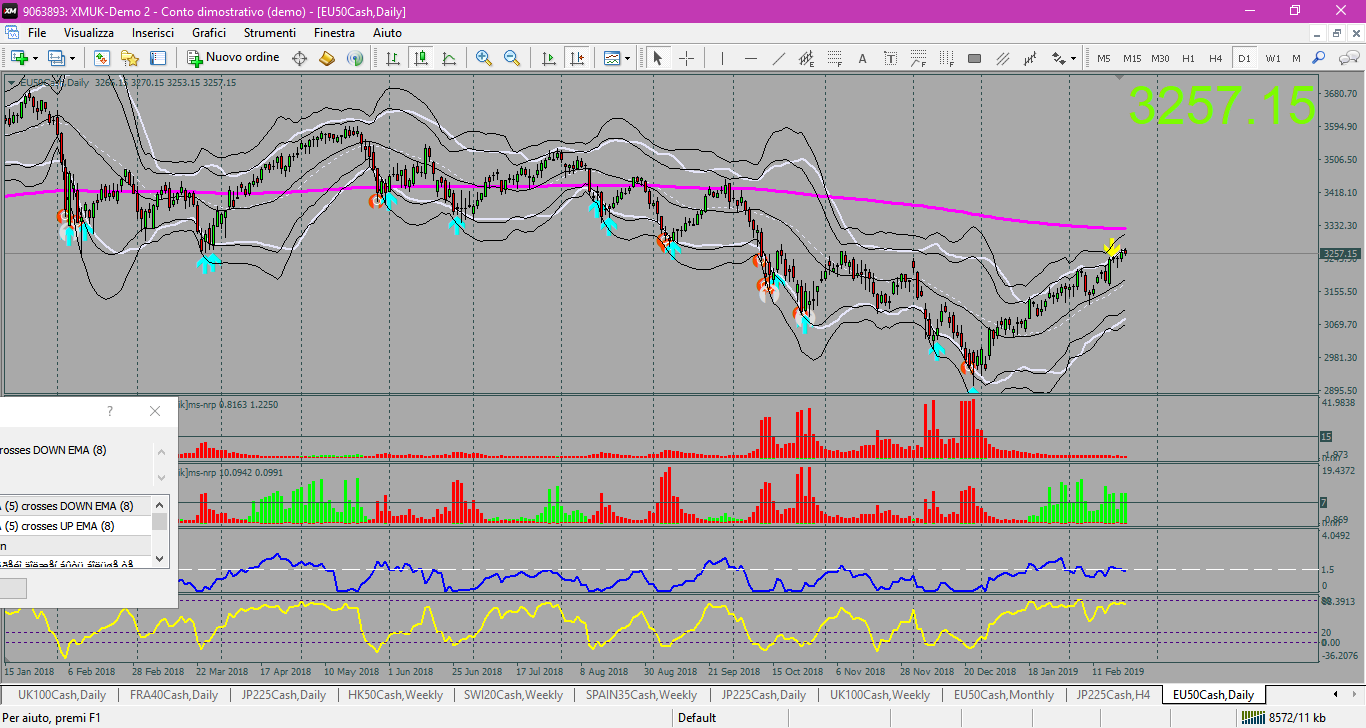Switch to FRA40Cash,Daily chart tab
Image resolution: width=1366 pixels, height=728 pixels.
(173, 695)
